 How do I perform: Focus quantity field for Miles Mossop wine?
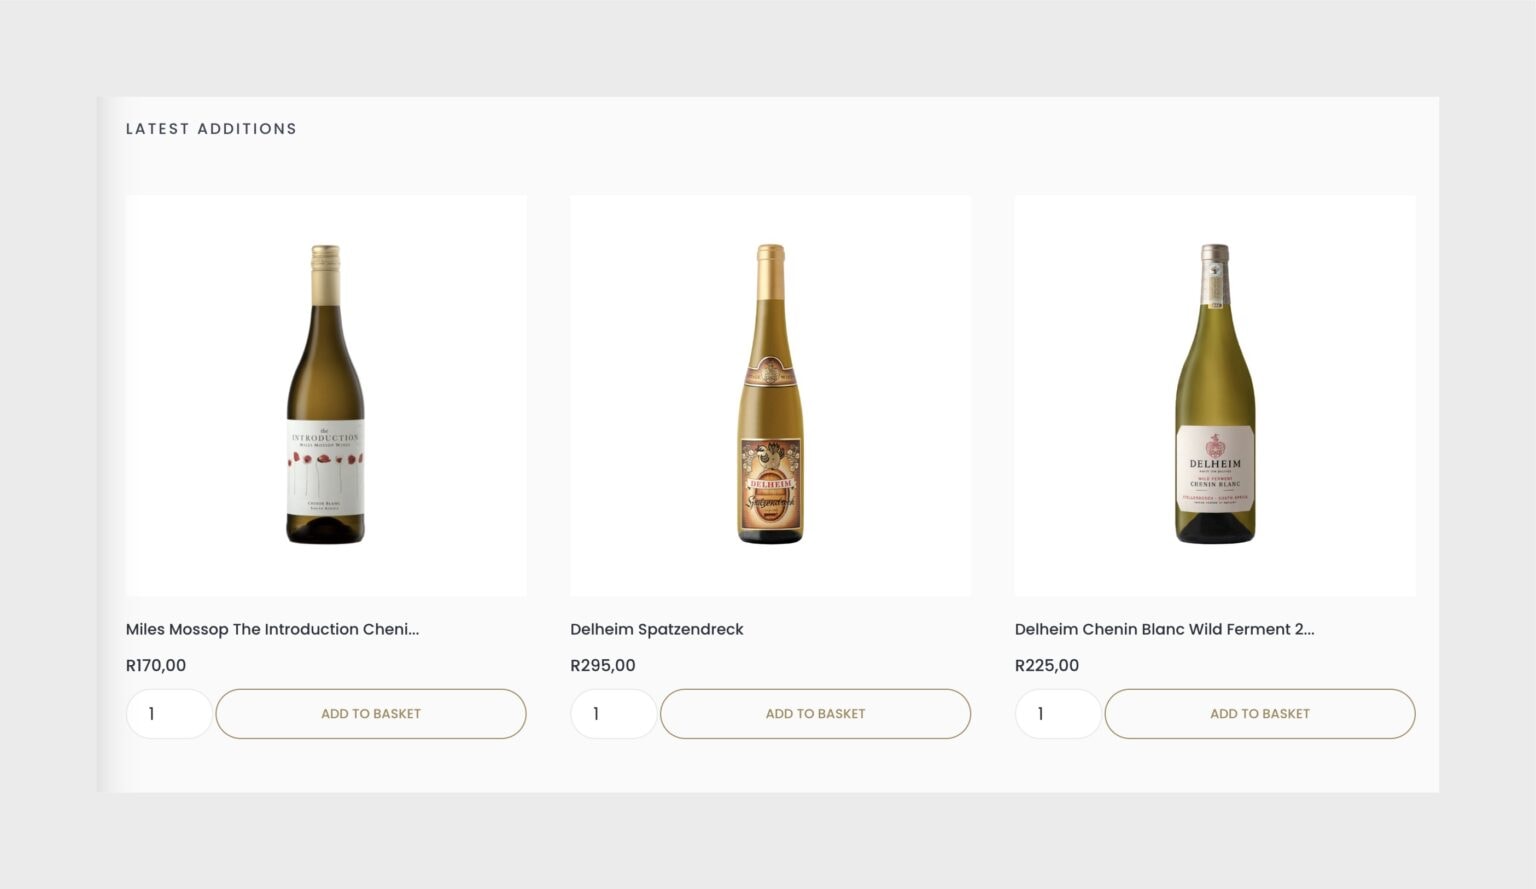pos(169,714)
